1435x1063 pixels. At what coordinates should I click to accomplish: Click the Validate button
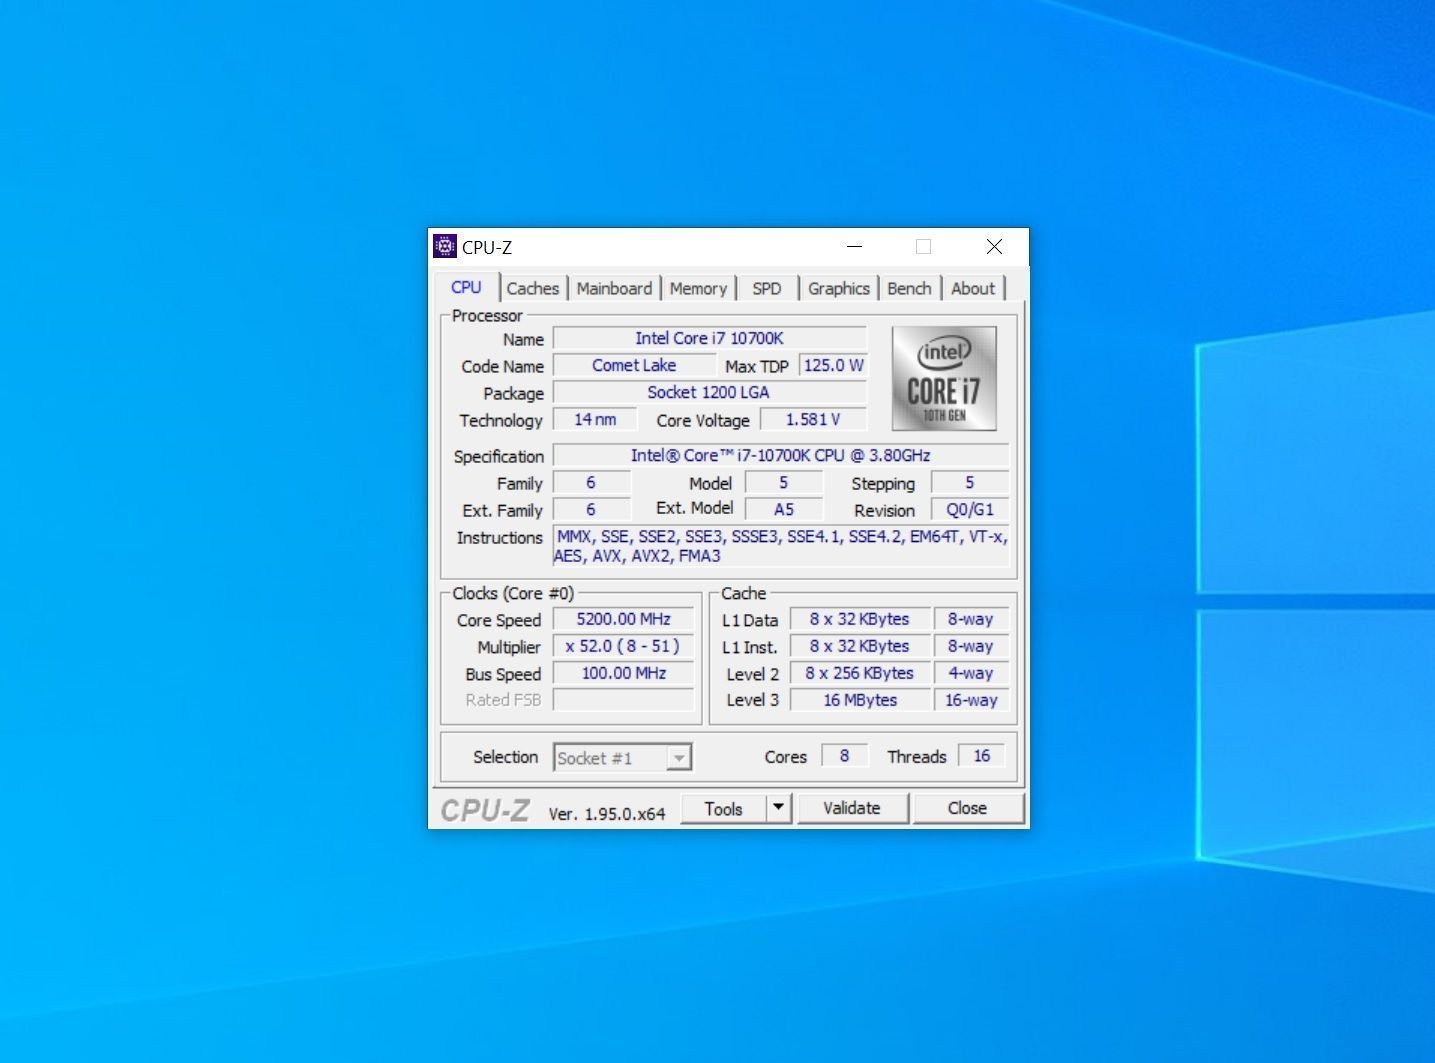[x=852, y=808]
